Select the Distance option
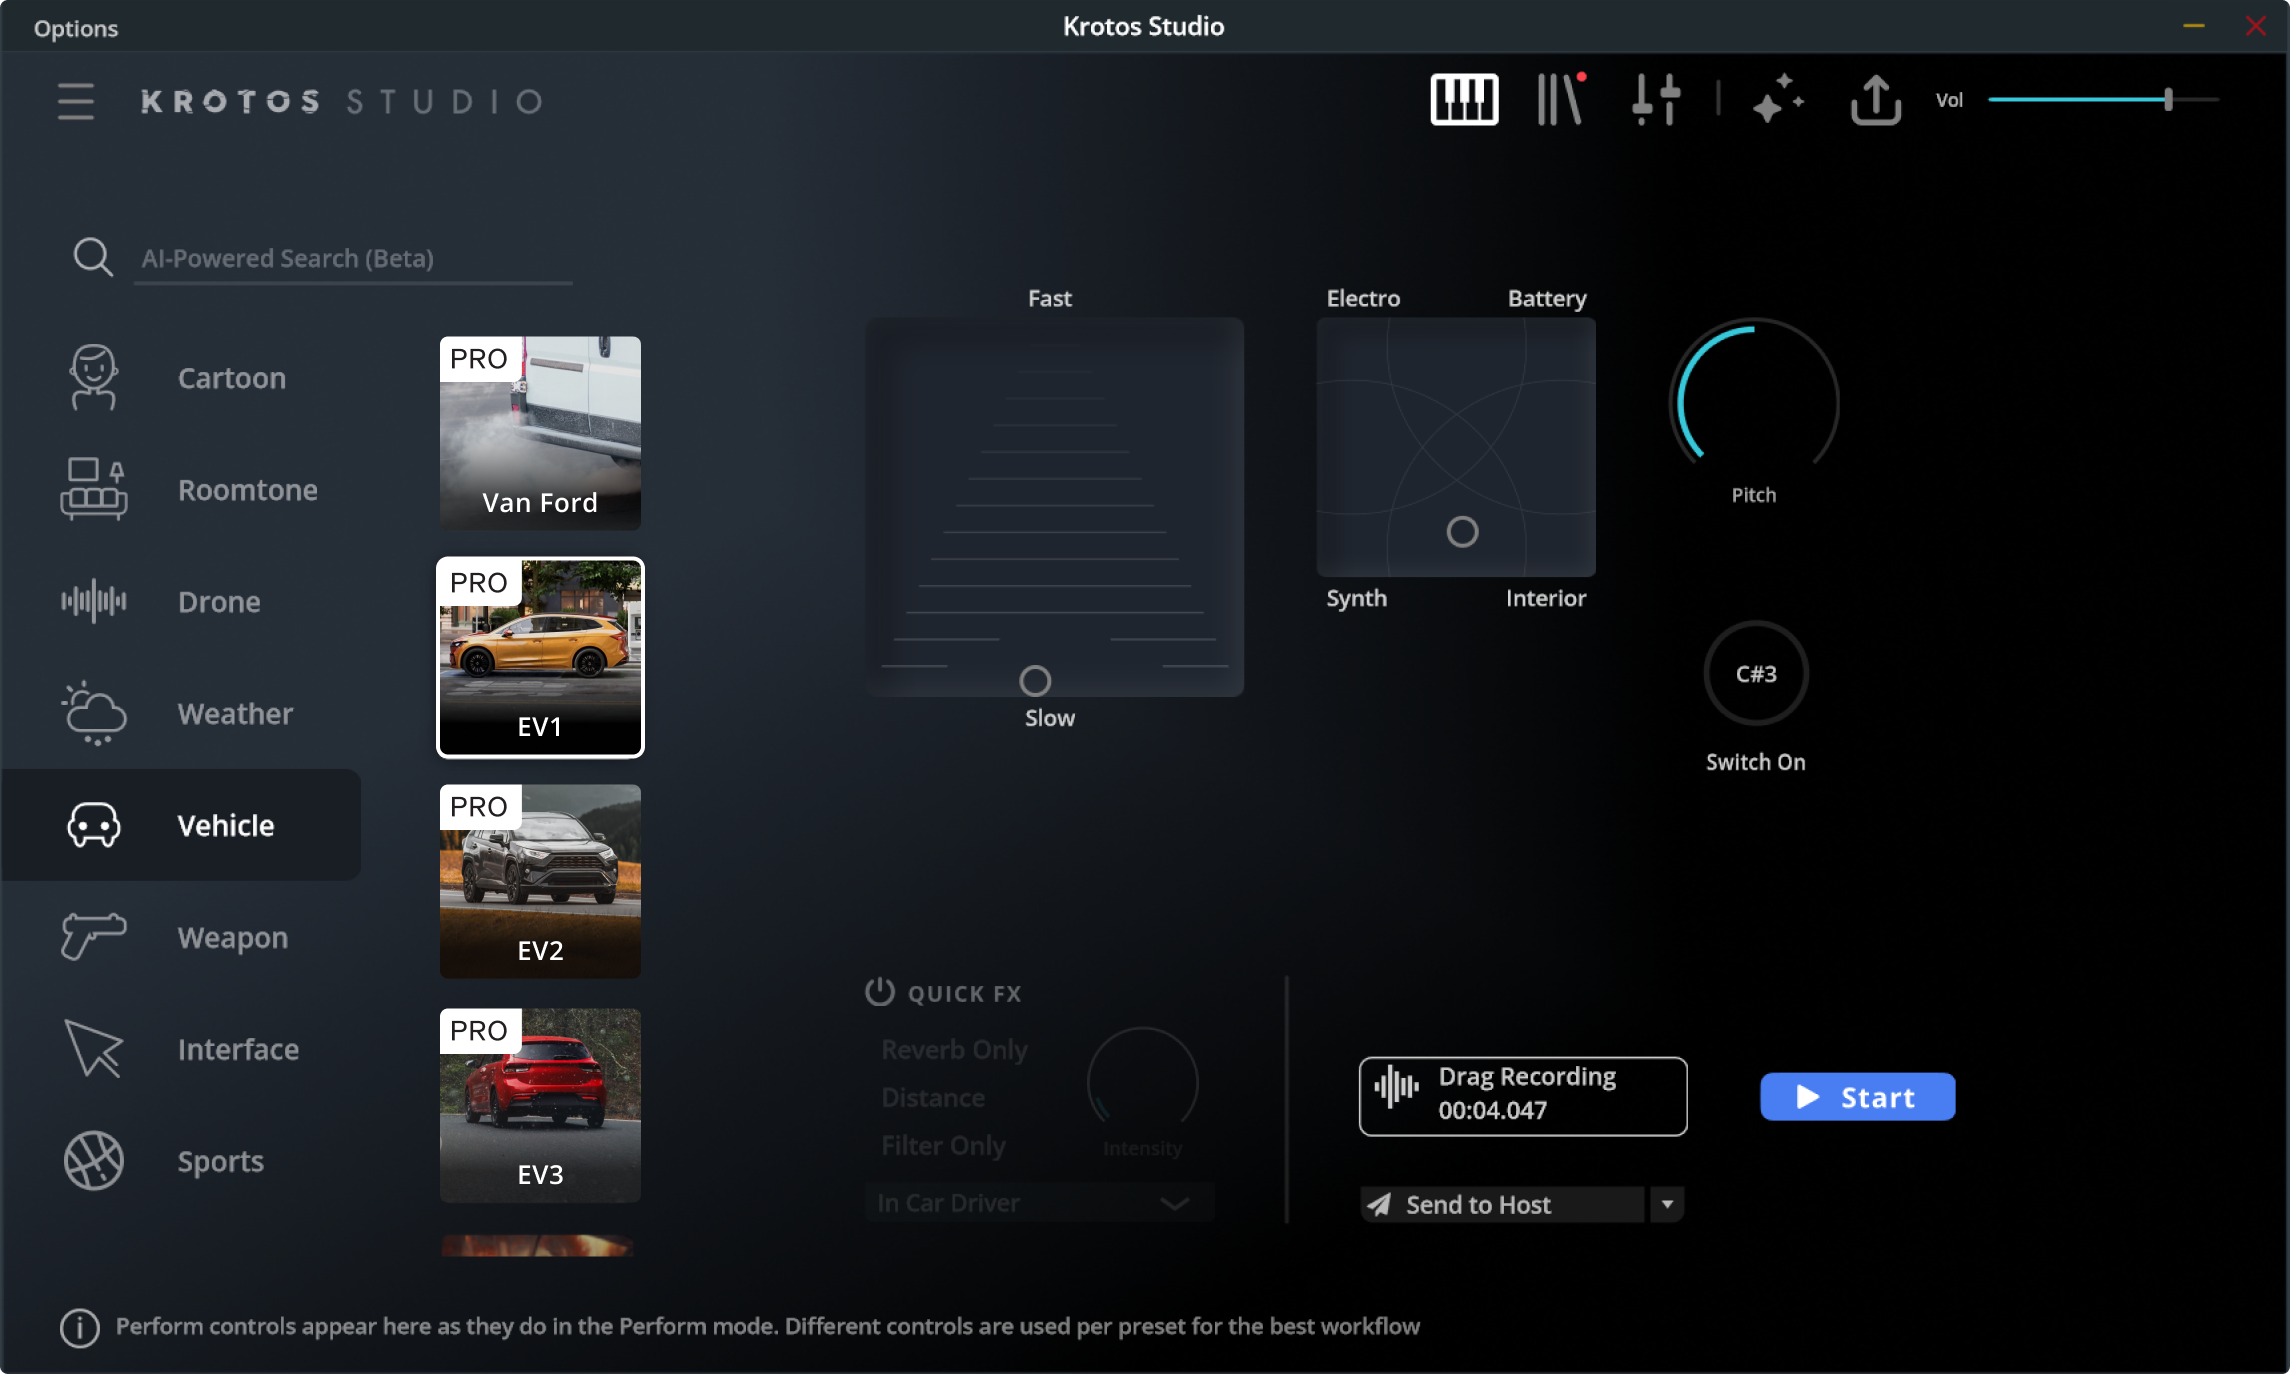 pos(933,1098)
